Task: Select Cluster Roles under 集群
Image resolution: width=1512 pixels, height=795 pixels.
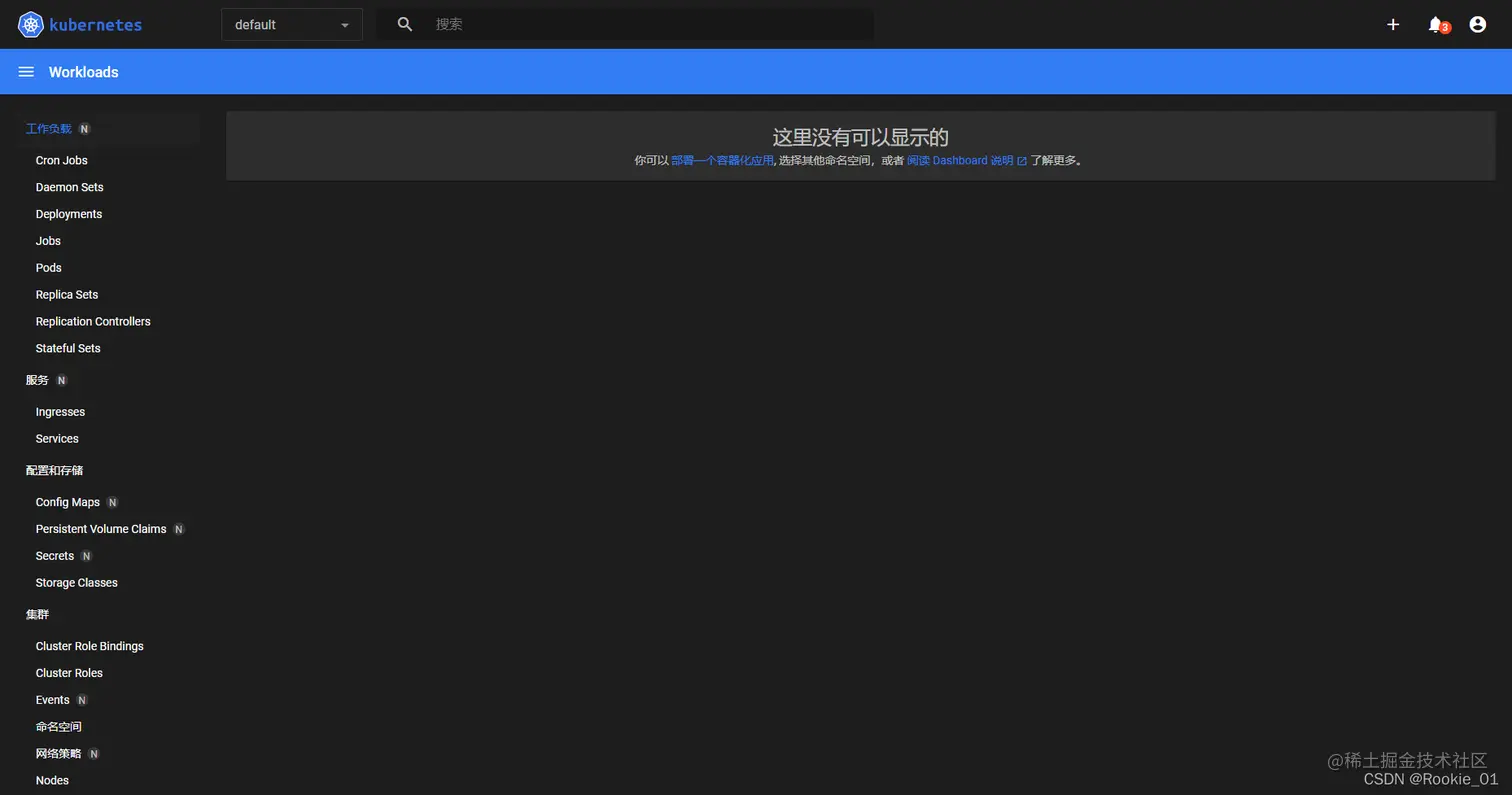Action: click(69, 672)
